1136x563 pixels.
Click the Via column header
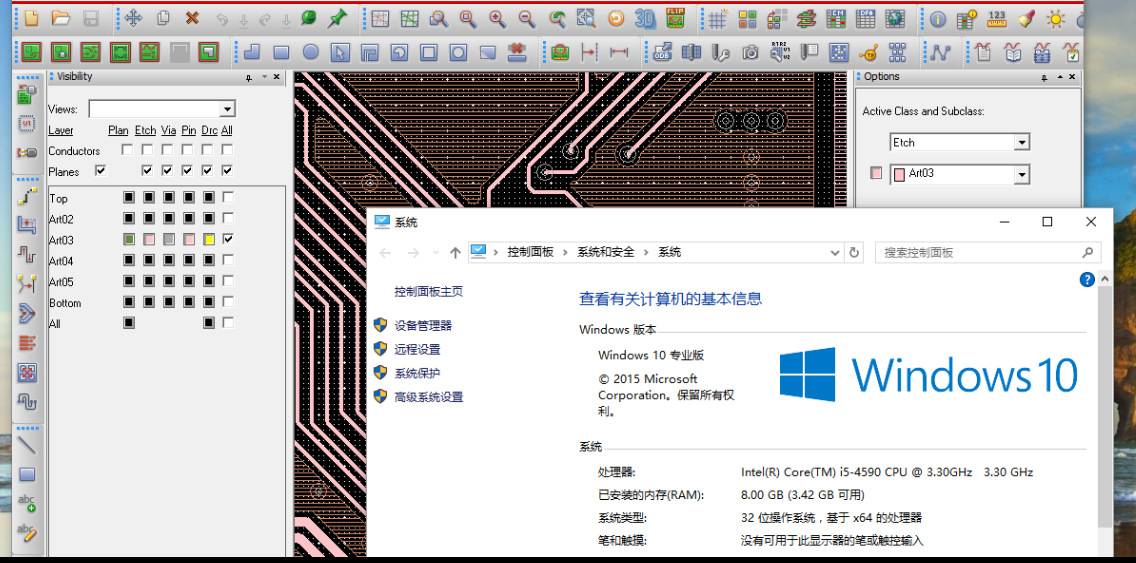tap(169, 130)
